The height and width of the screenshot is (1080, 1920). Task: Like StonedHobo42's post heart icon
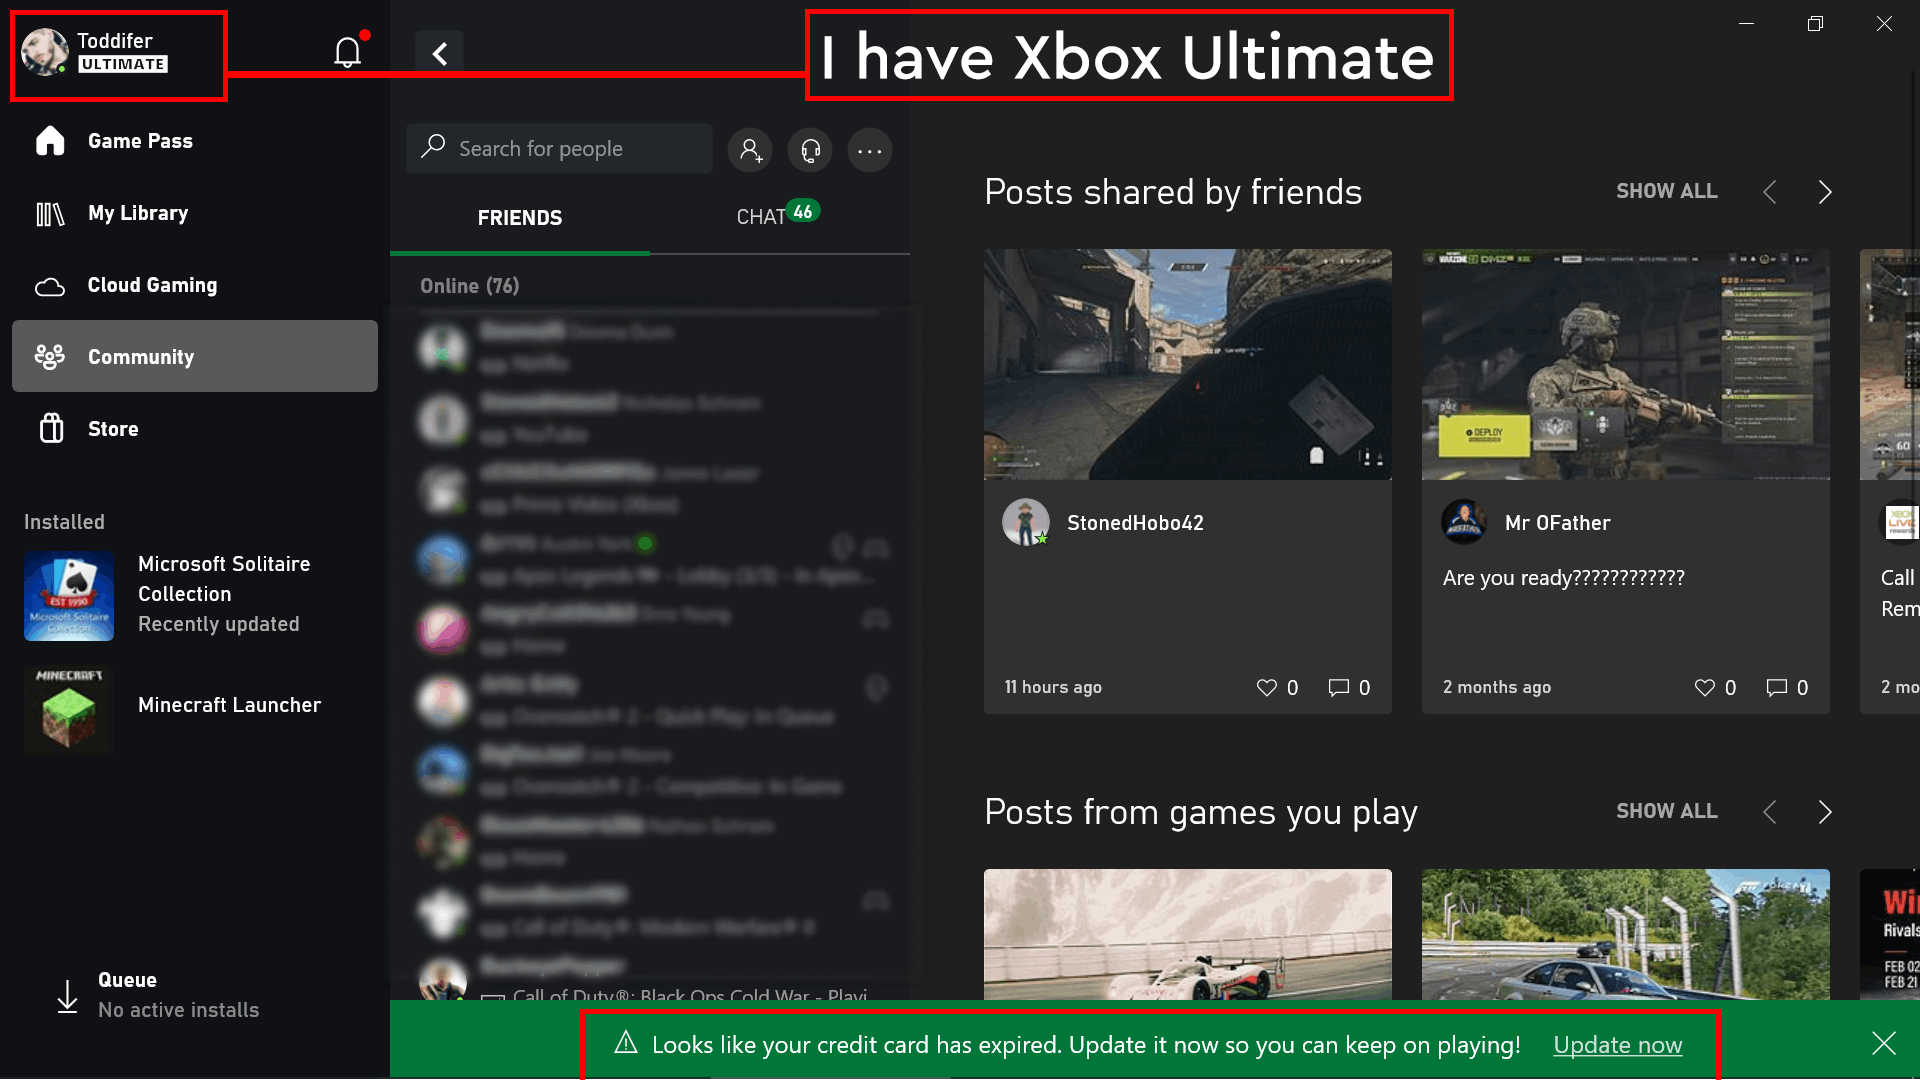pos(1267,687)
